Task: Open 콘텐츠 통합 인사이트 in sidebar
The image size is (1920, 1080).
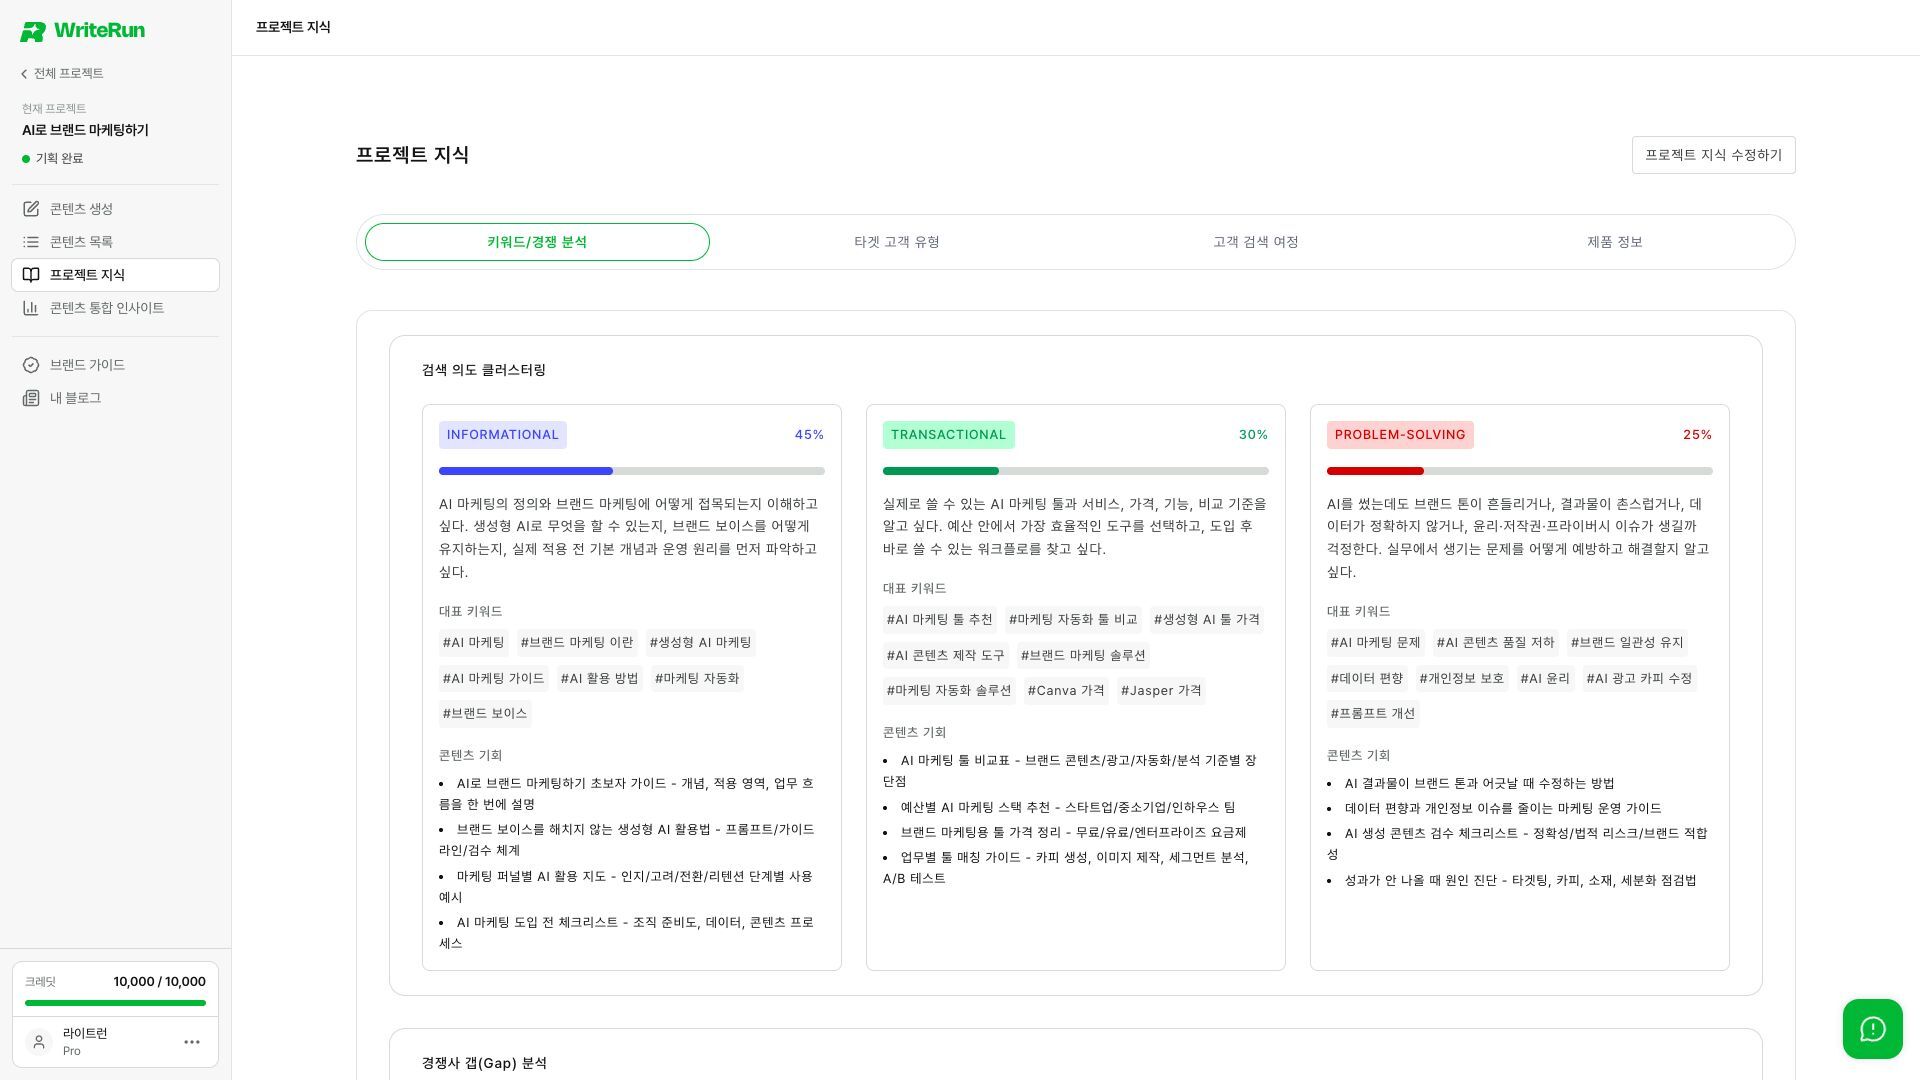Action: tap(115, 308)
